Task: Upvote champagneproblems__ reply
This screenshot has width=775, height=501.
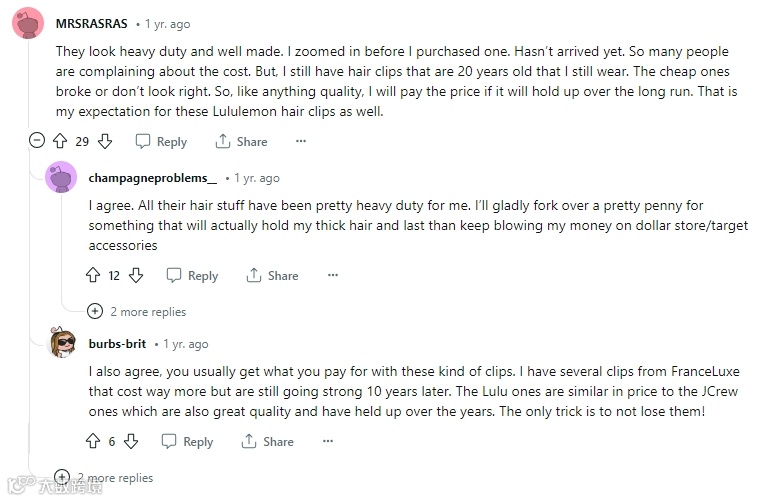Action: pos(94,275)
